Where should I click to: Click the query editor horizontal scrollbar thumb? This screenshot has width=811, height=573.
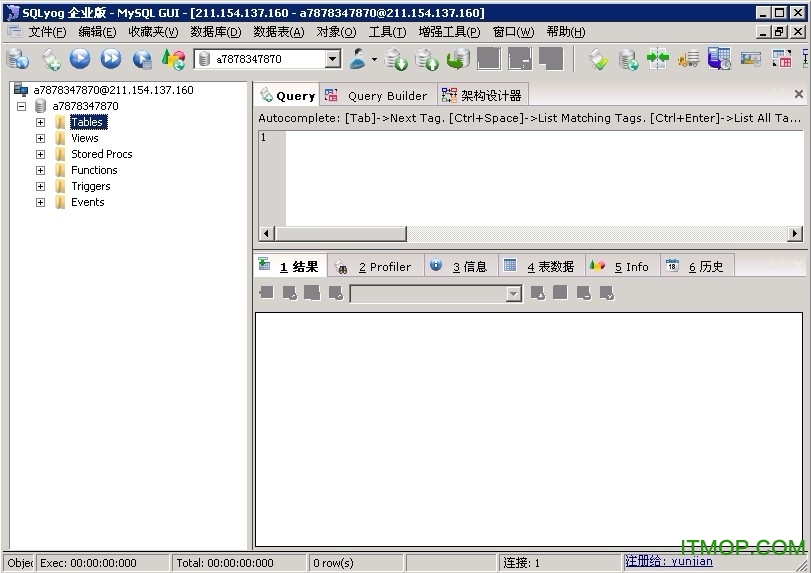(340, 234)
